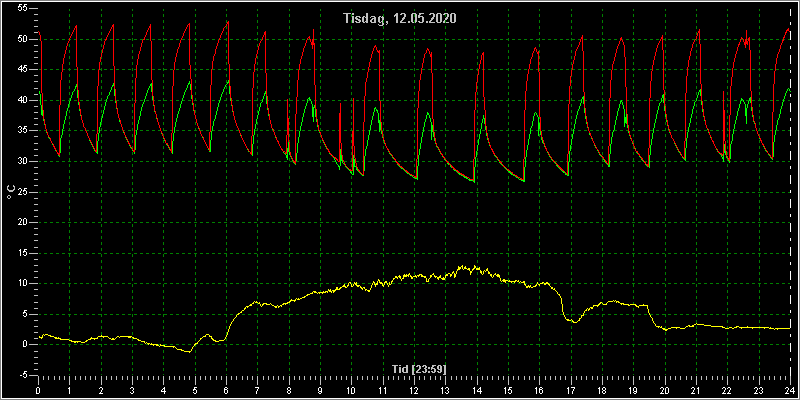
Task: Click the °C axis unit label
Action: point(11,192)
